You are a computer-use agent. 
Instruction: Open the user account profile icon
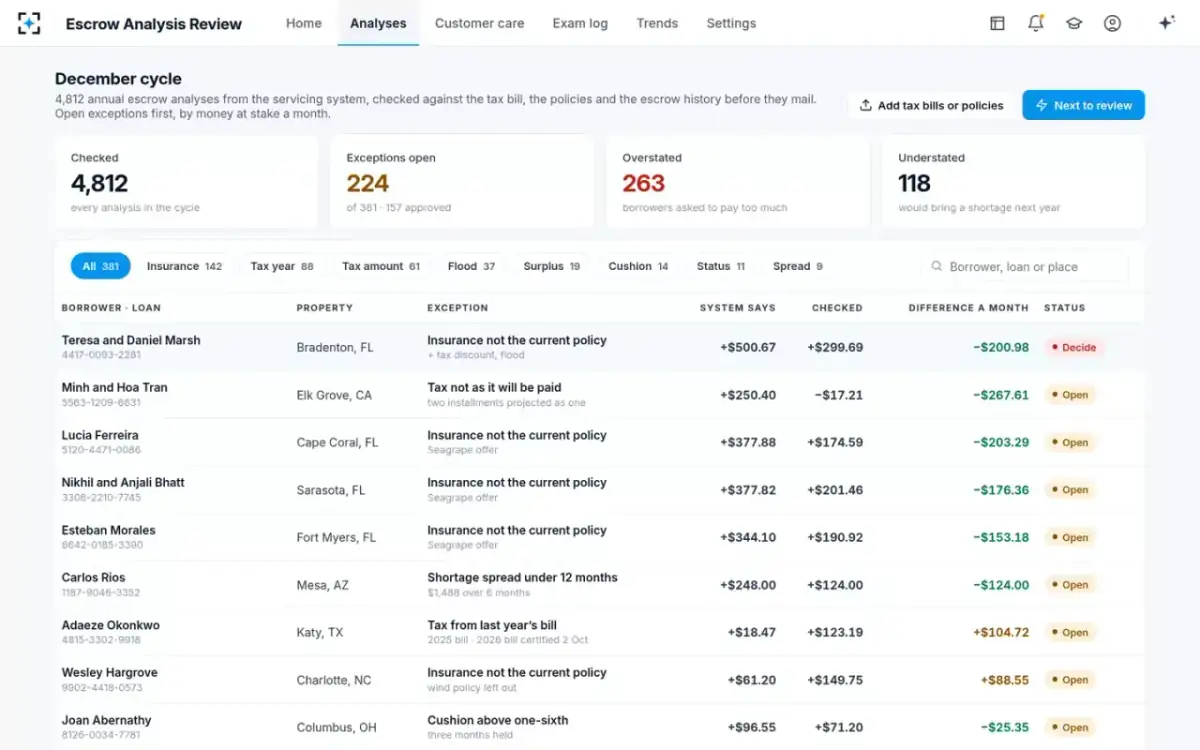pyautogui.click(x=1112, y=23)
